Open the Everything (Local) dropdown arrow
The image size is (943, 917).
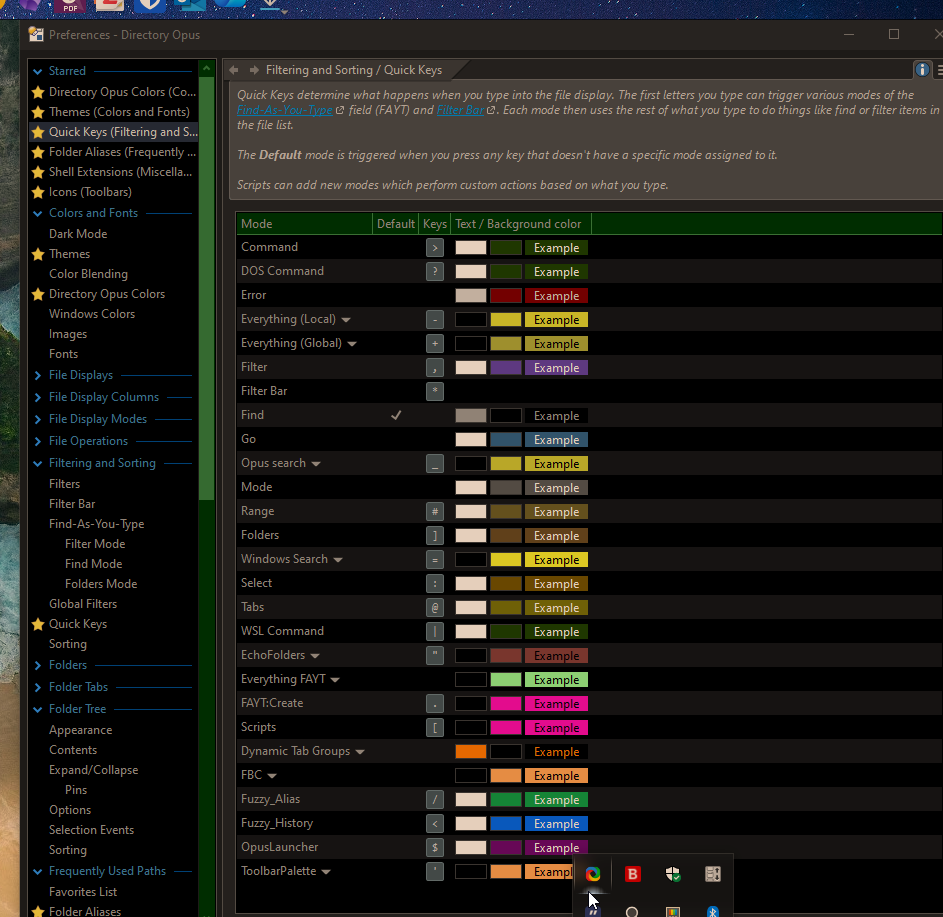pyautogui.click(x=346, y=320)
